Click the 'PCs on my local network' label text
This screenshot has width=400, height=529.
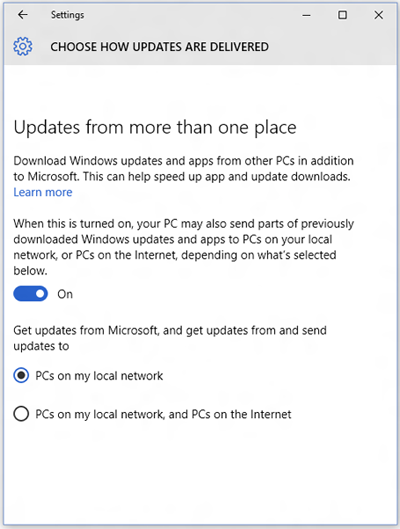point(99,376)
